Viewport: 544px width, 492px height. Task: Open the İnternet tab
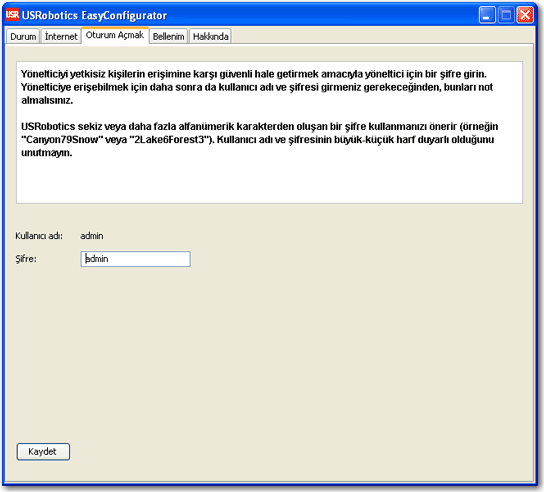61,36
